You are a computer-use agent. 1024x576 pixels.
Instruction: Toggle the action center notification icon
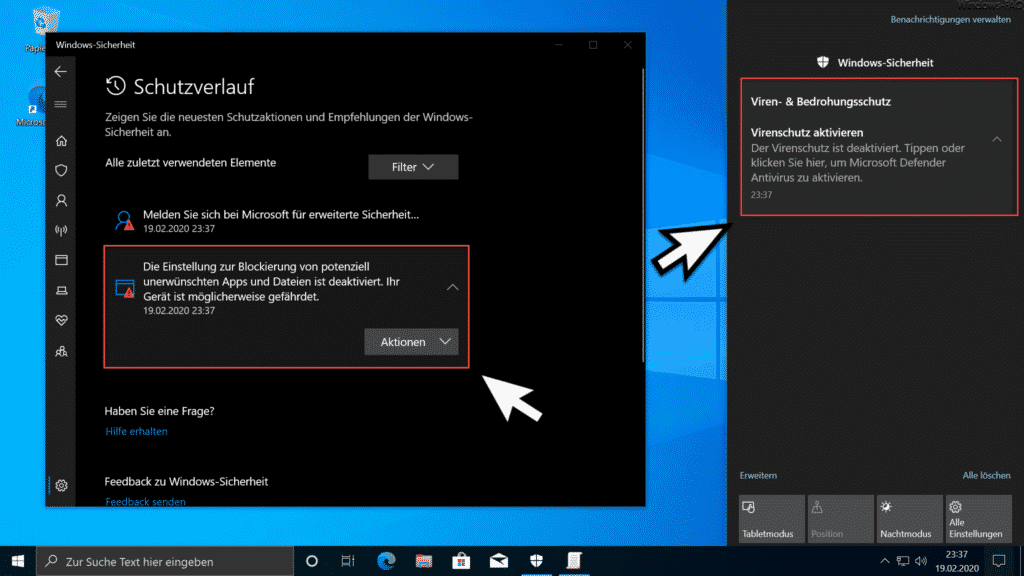point(999,561)
